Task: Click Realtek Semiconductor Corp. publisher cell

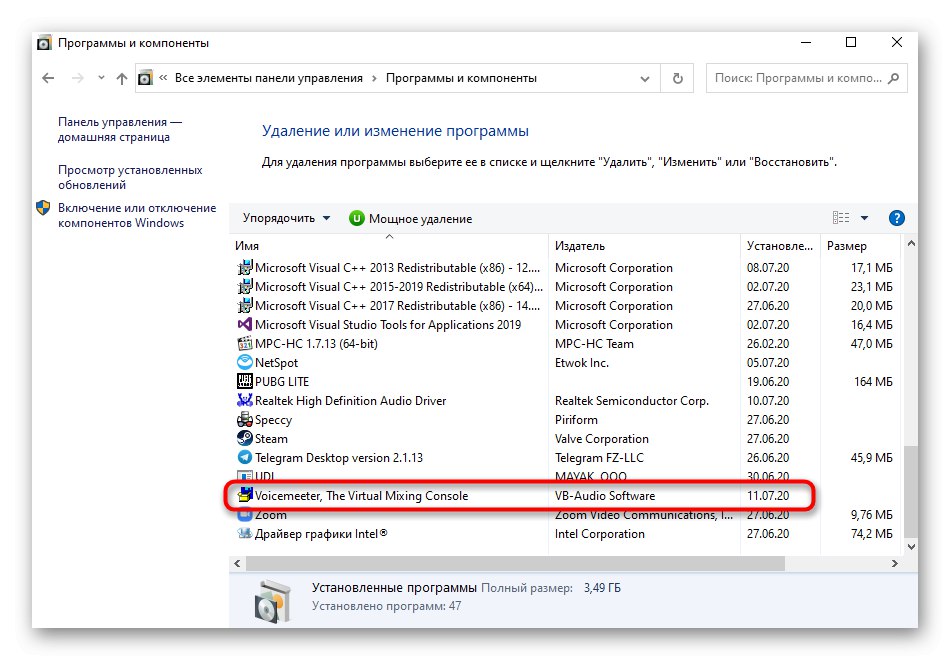Action: [x=632, y=401]
